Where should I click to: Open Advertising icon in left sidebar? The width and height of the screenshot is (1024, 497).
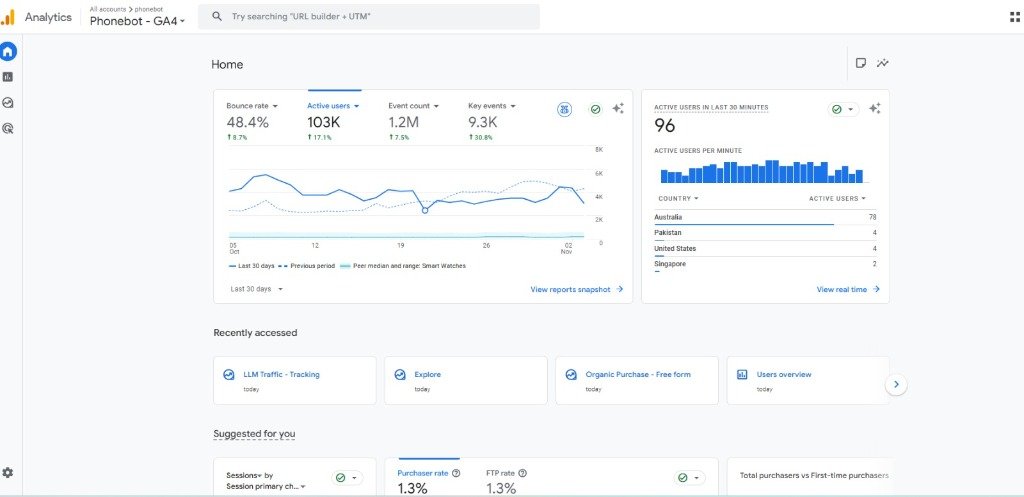pos(8,129)
